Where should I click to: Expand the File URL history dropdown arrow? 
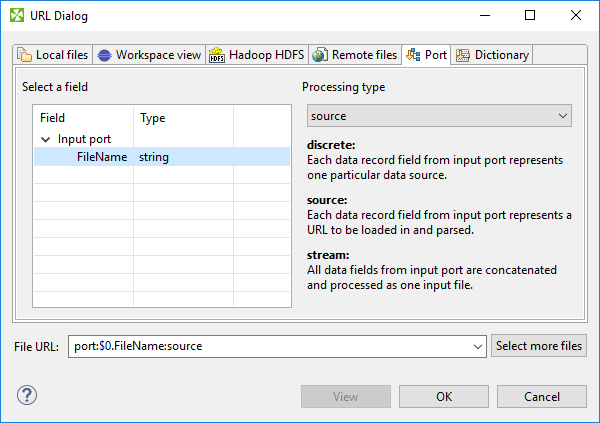click(477, 347)
